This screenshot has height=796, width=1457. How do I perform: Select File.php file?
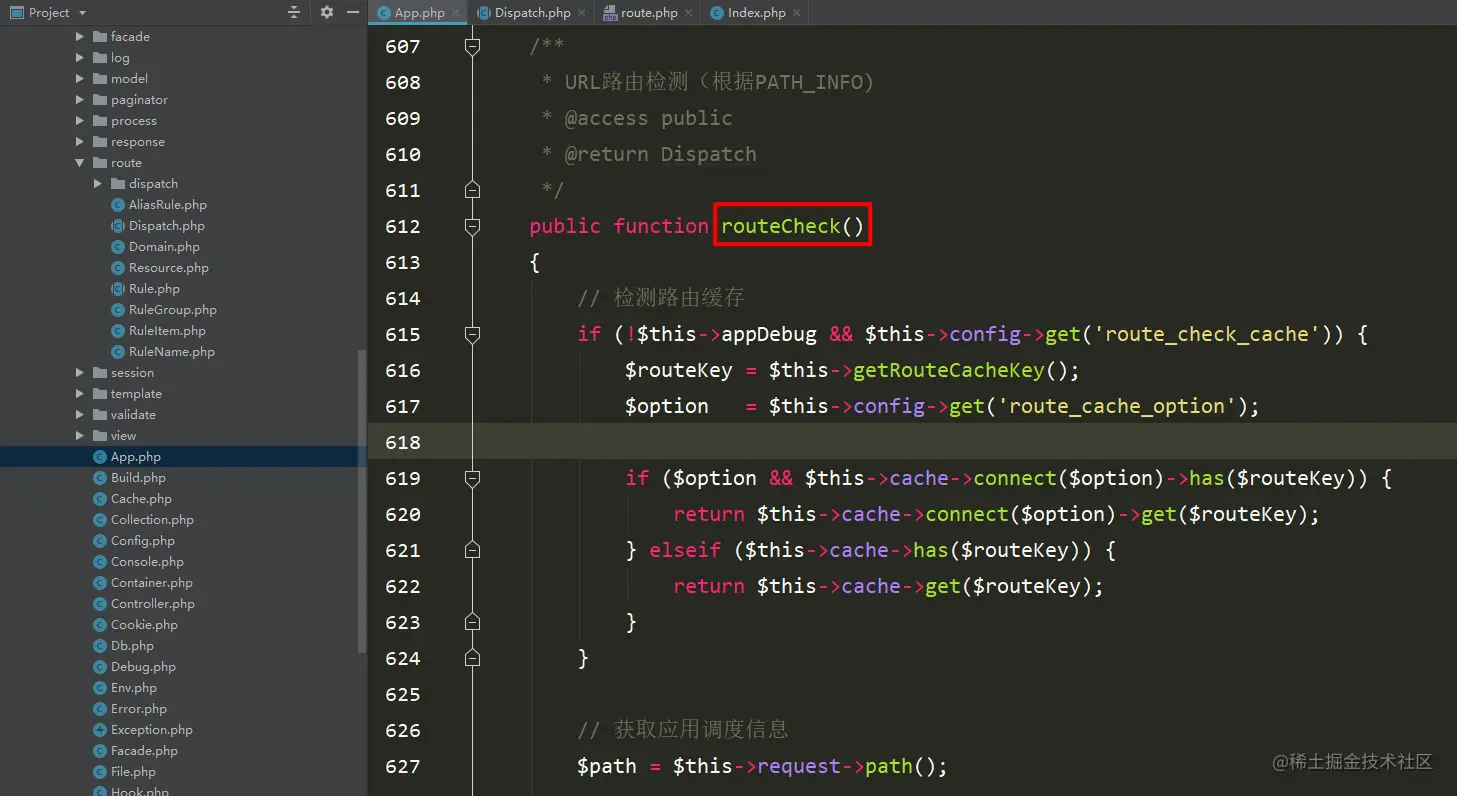click(x=133, y=772)
